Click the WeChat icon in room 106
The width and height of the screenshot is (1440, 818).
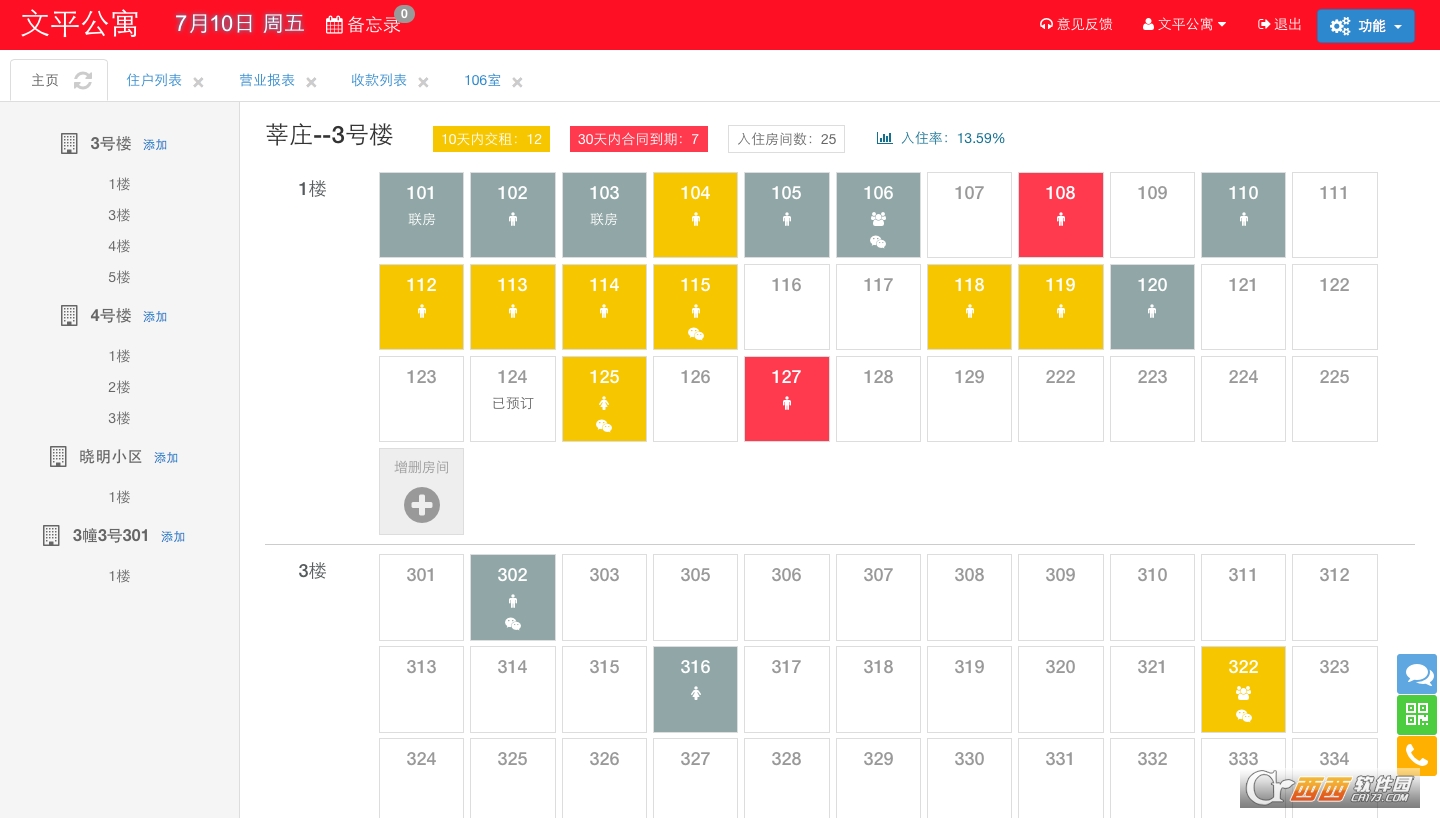coord(878,241)
